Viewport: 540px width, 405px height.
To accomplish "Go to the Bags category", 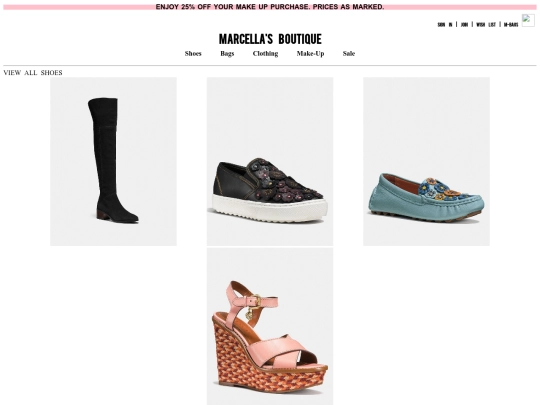I will point(227,53).
